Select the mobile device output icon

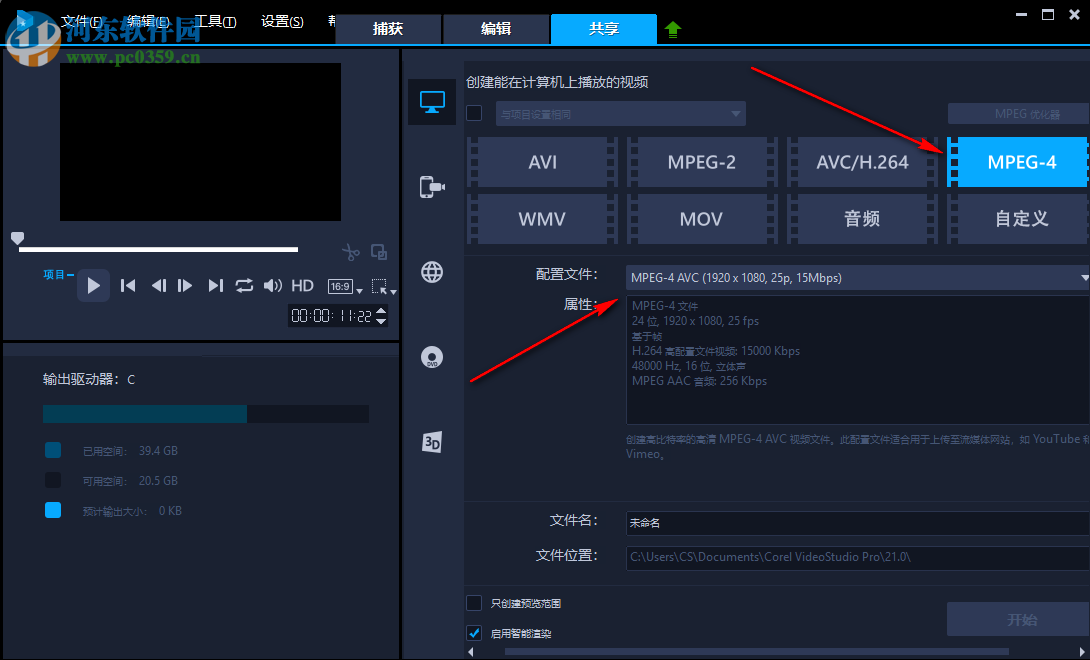[x=431, y=186]
